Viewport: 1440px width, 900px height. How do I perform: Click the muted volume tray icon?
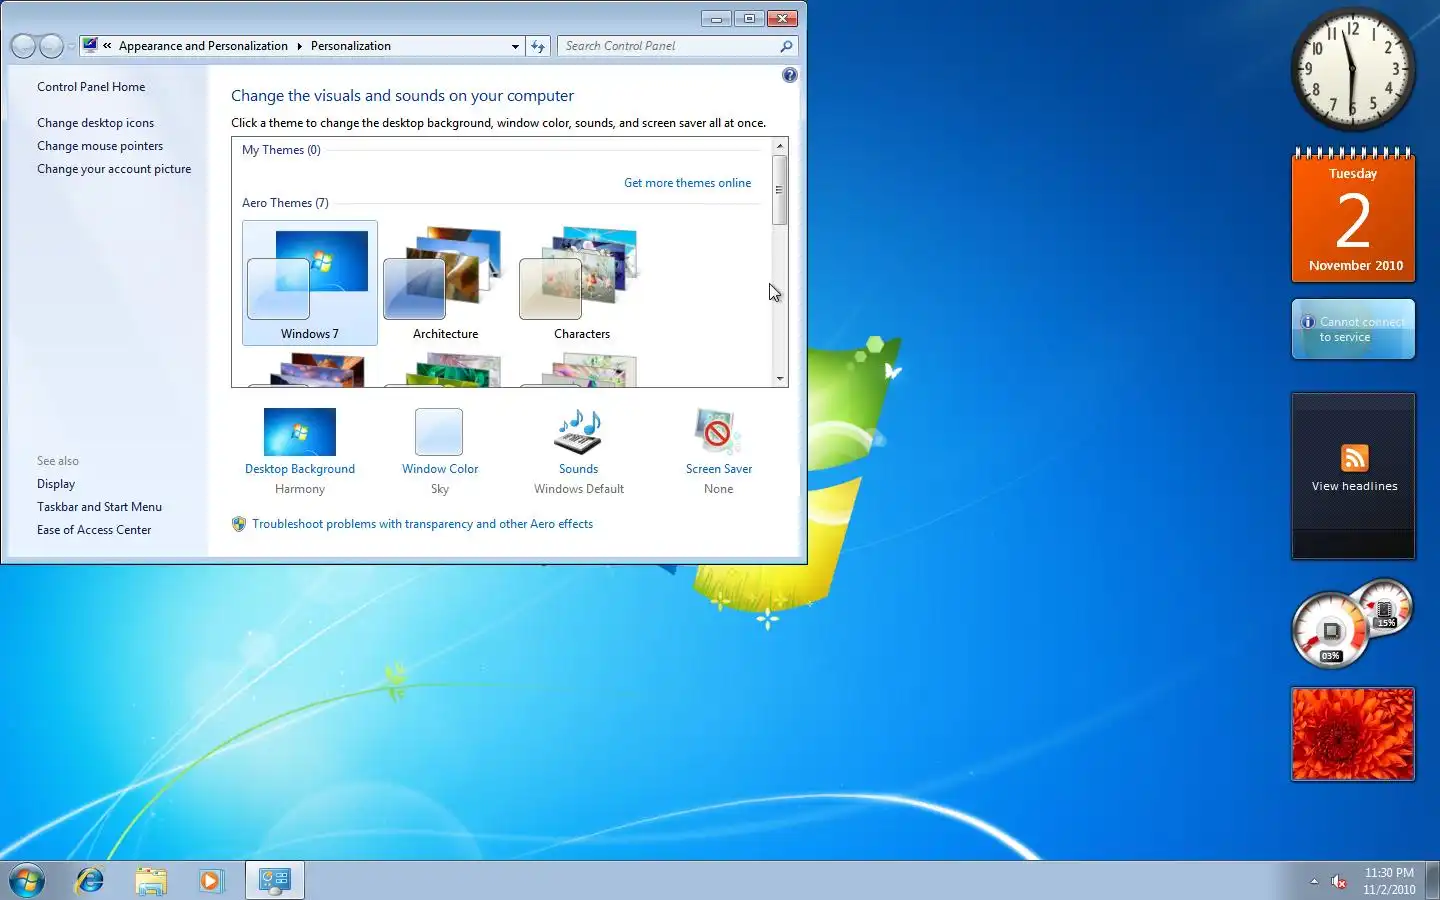tap(1339, 881)
